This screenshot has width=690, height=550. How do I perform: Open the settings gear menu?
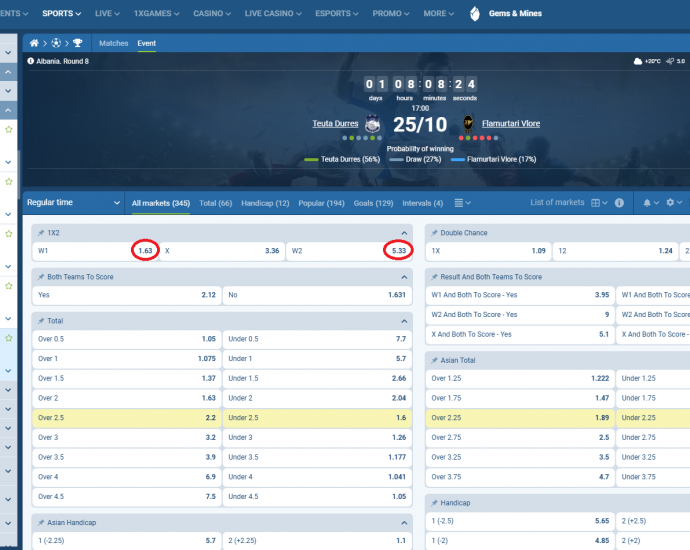pos(674,202)
